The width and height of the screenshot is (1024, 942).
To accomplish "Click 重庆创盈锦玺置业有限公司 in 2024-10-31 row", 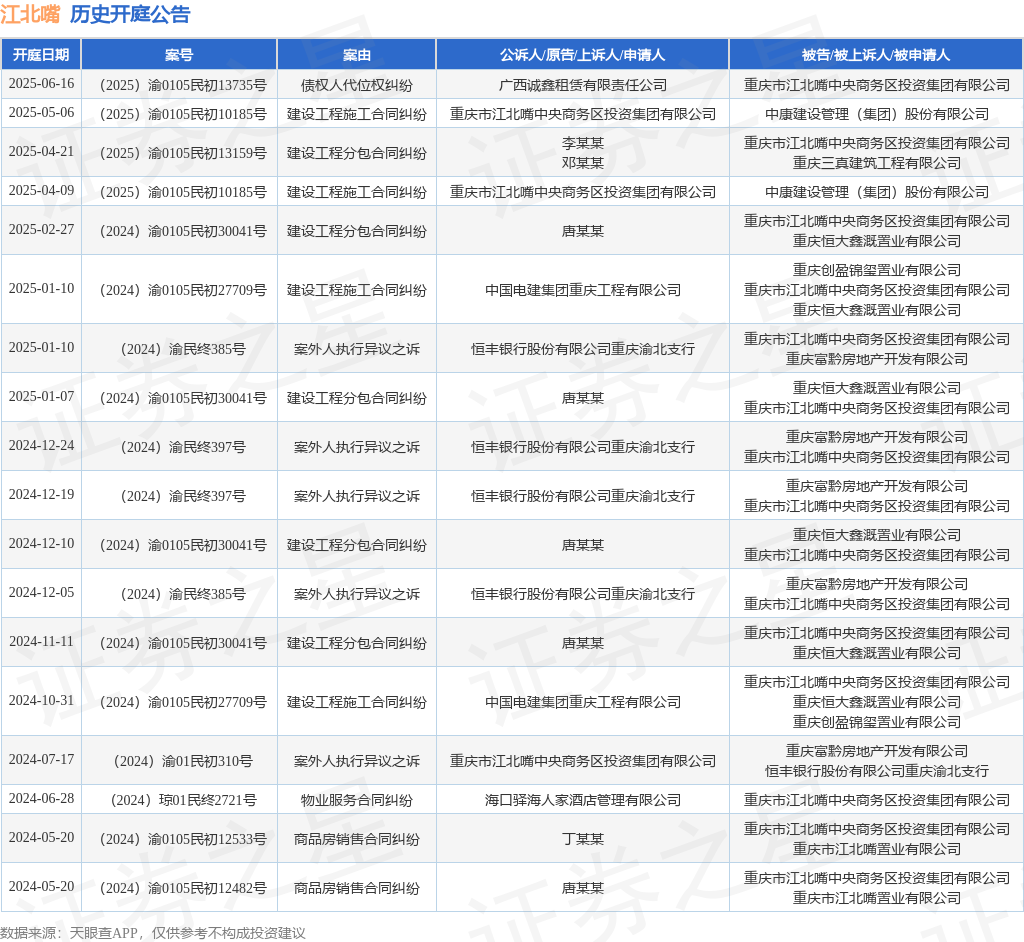I will tap(876, 722).
